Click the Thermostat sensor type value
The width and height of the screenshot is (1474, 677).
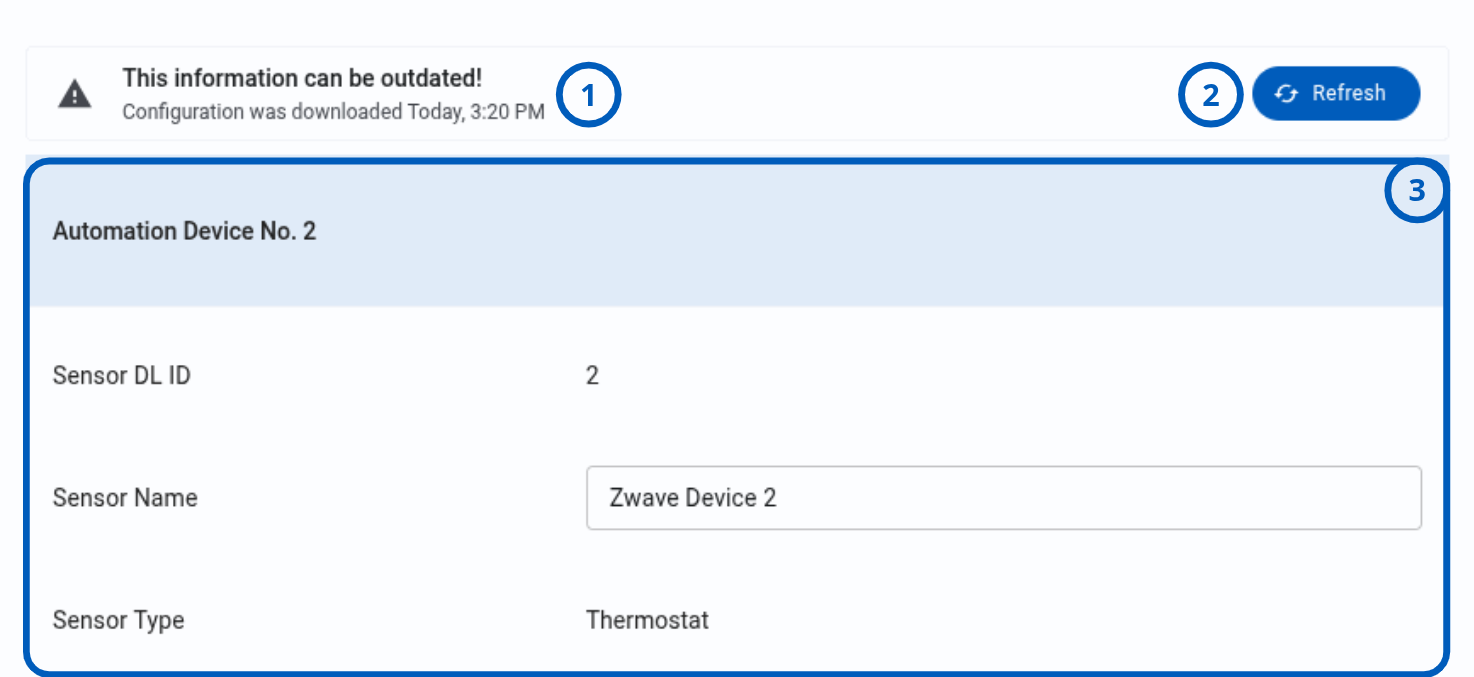647,620
